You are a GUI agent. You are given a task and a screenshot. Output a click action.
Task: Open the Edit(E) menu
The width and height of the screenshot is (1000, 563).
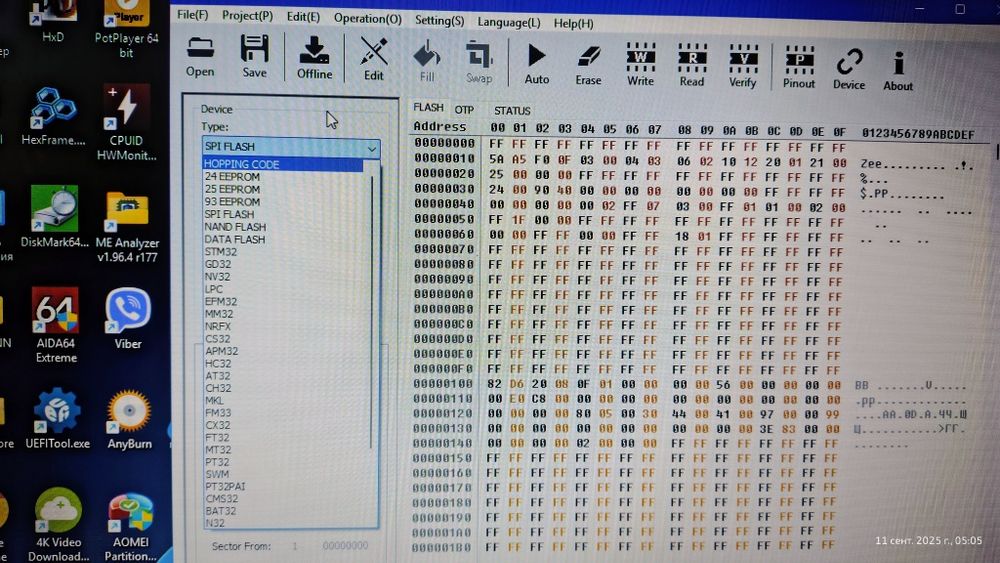point(303,17)
